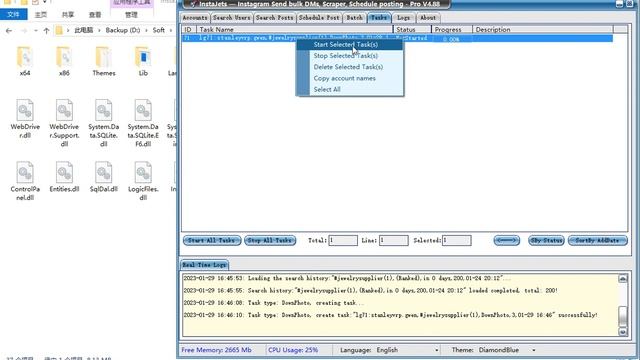The image size is (640, 360).
Task: Go back in Explorer navigation
Action: pos(9,30)
